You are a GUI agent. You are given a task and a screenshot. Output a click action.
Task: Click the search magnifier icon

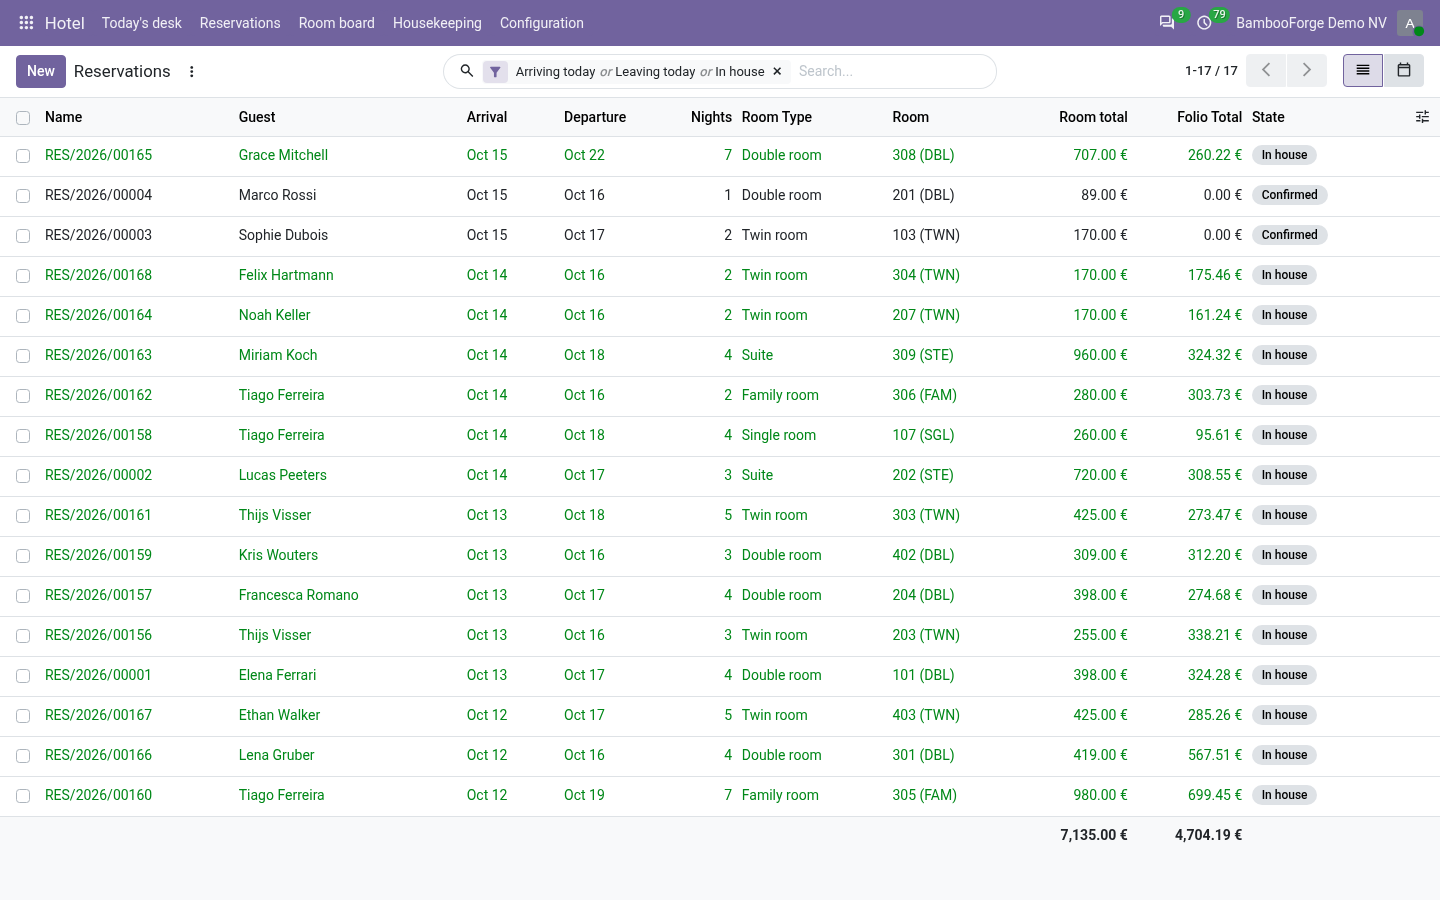tap(466, 71)
